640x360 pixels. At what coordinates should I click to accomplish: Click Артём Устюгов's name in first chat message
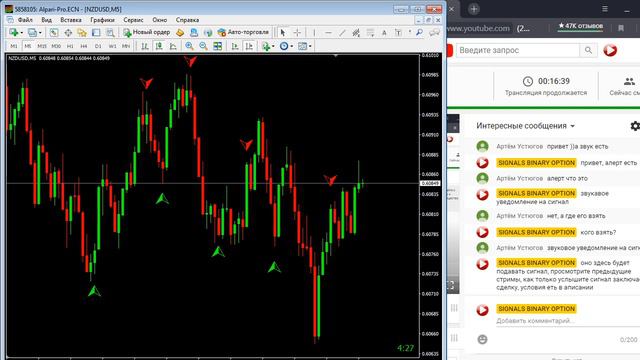click(519, 146)
